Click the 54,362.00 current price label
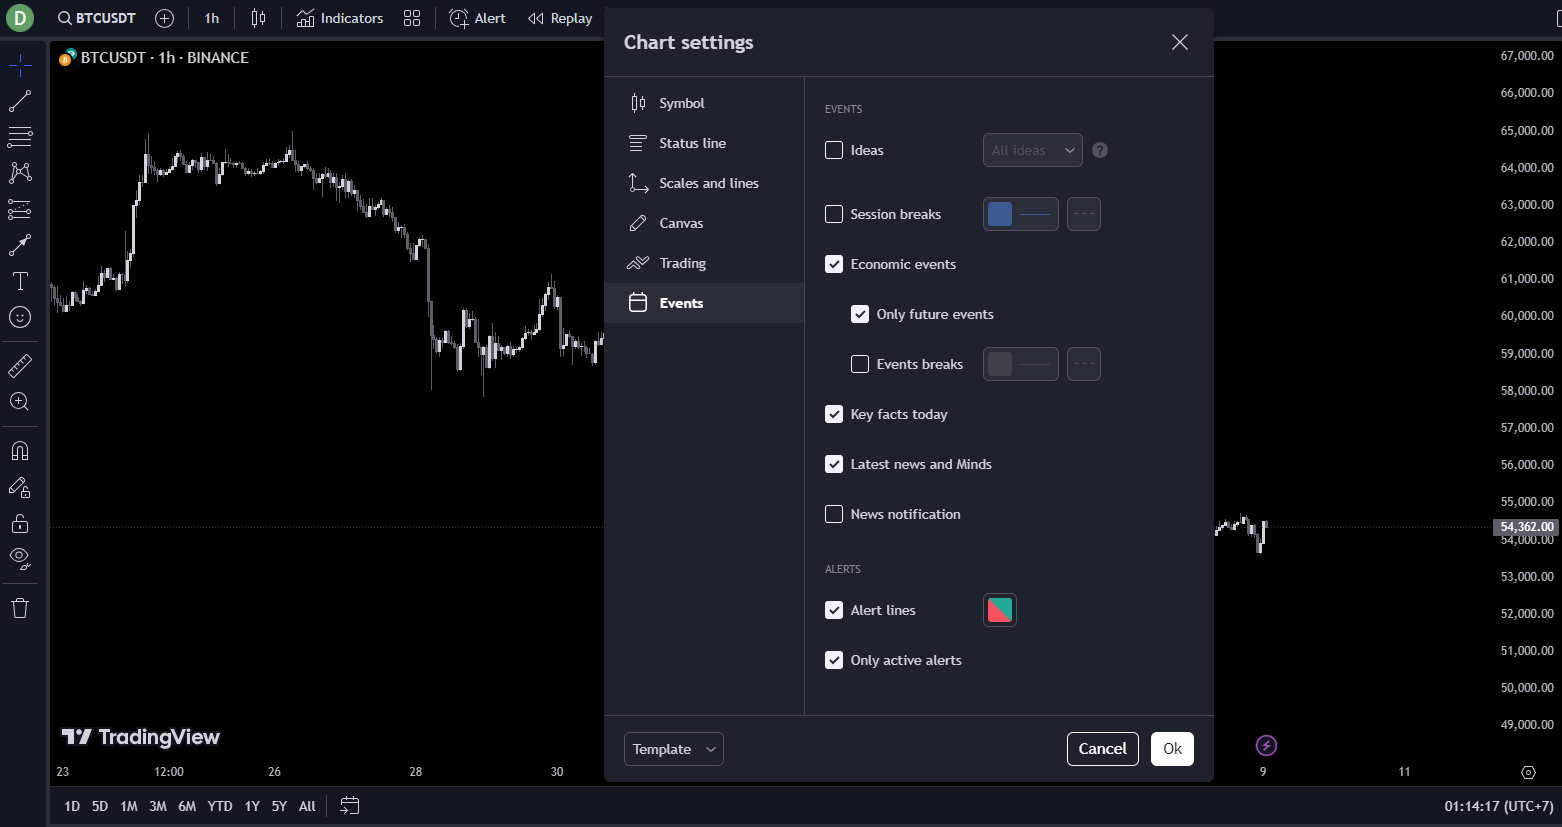Image resolution: width=1562 pixels, height=827 pixels. click(1526, 527)
